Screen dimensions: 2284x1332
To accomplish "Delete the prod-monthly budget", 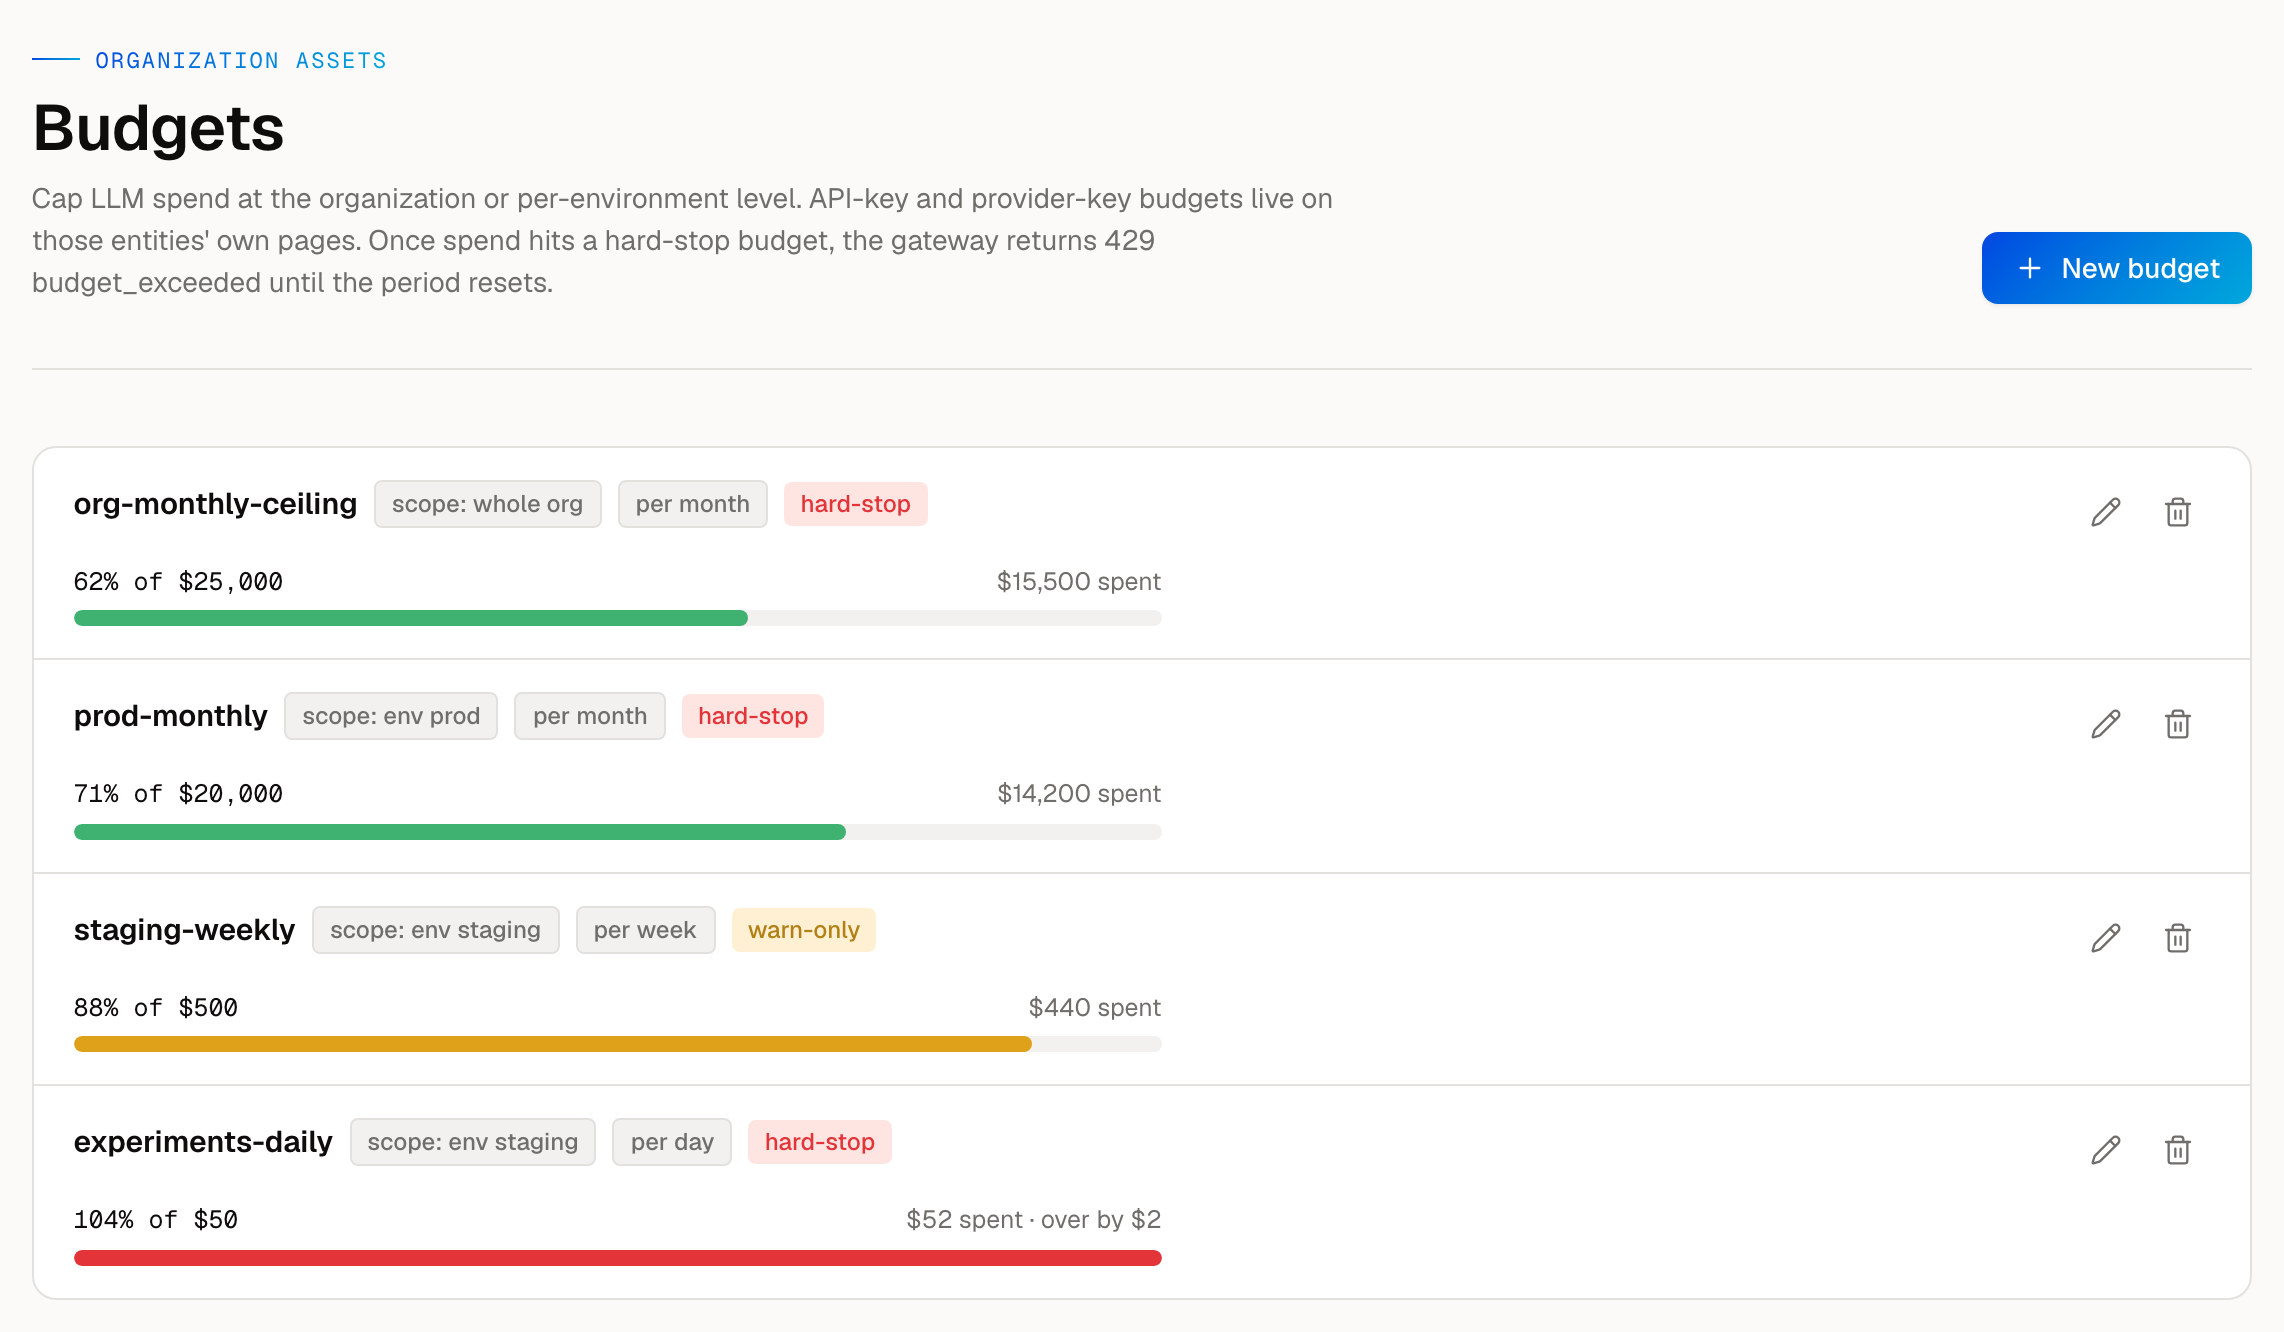I will [x=2177, y=724].
